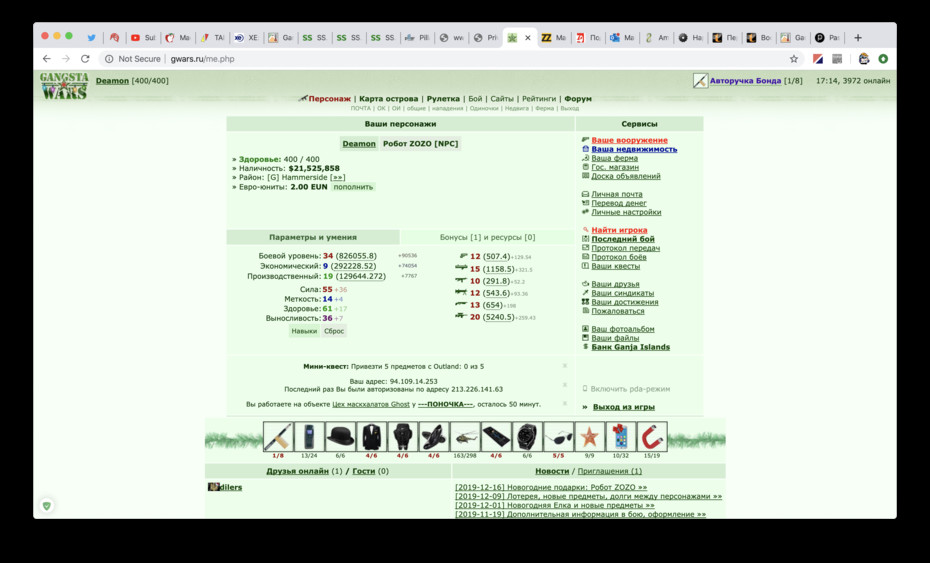Click the magnifier icon beside Найти игрока
The width and height of the screenshot is (930, 563).
click(x=585, y=230)
